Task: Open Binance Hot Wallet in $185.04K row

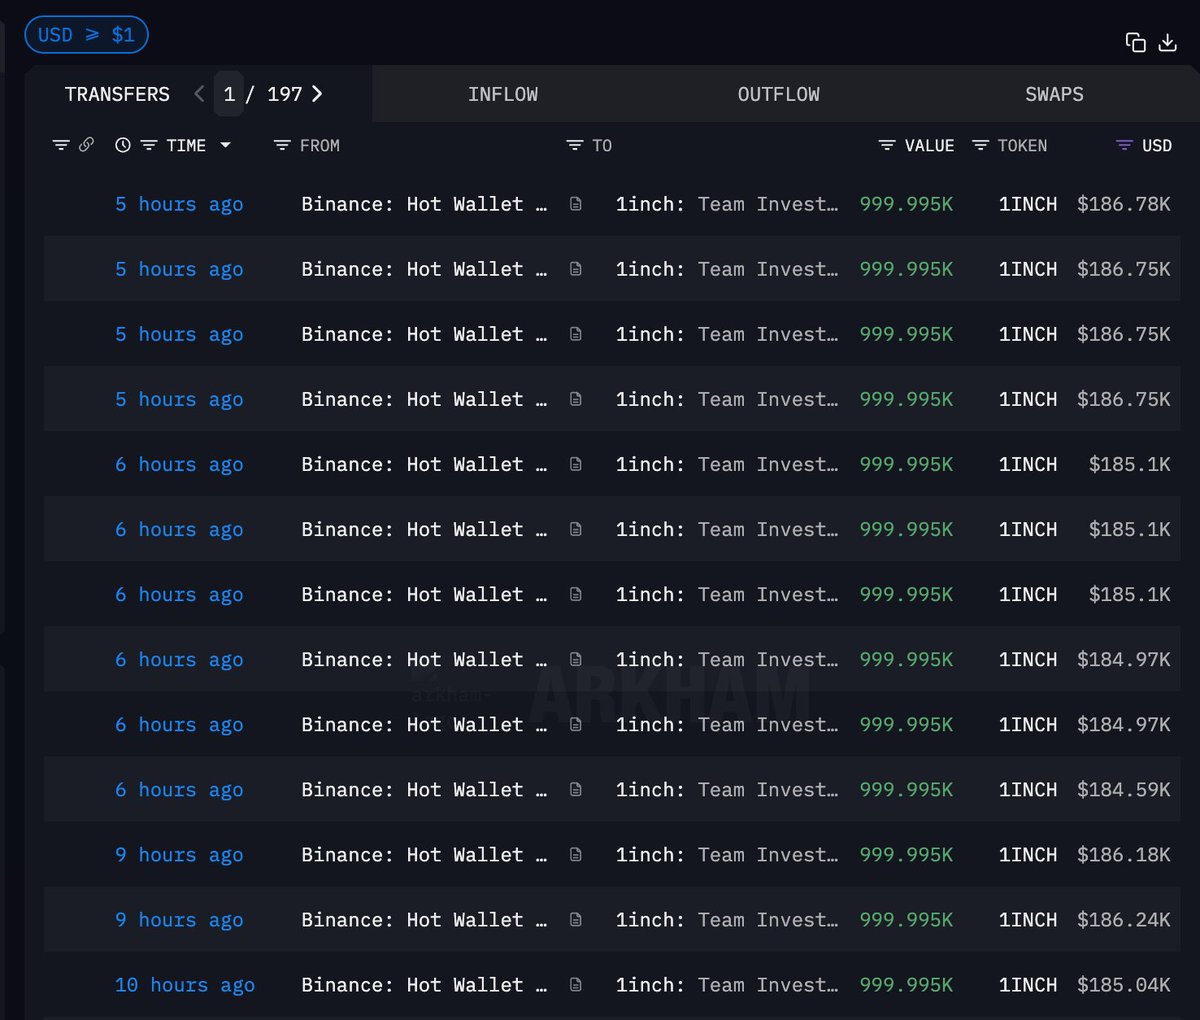Action: 424,985
